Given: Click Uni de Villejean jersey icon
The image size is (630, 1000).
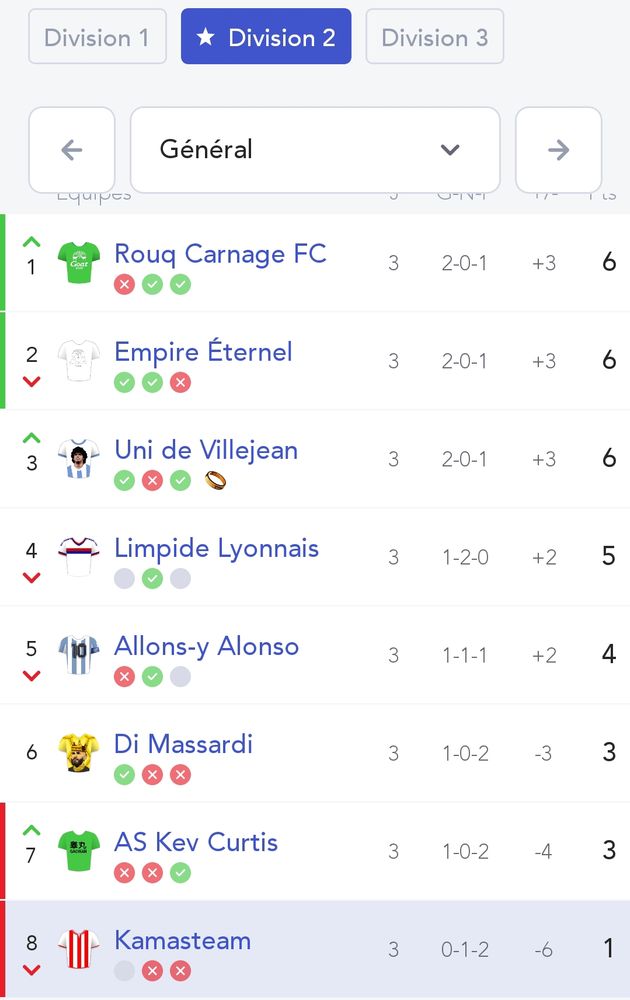Looking at the screenshot, I should (78, 459).
